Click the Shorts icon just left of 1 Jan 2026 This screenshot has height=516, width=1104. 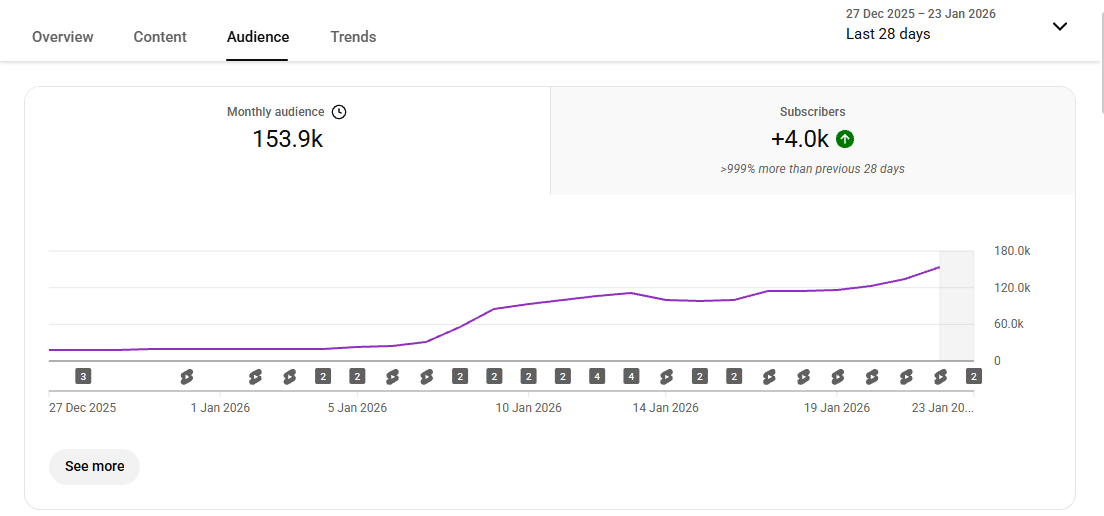[186, 377]
